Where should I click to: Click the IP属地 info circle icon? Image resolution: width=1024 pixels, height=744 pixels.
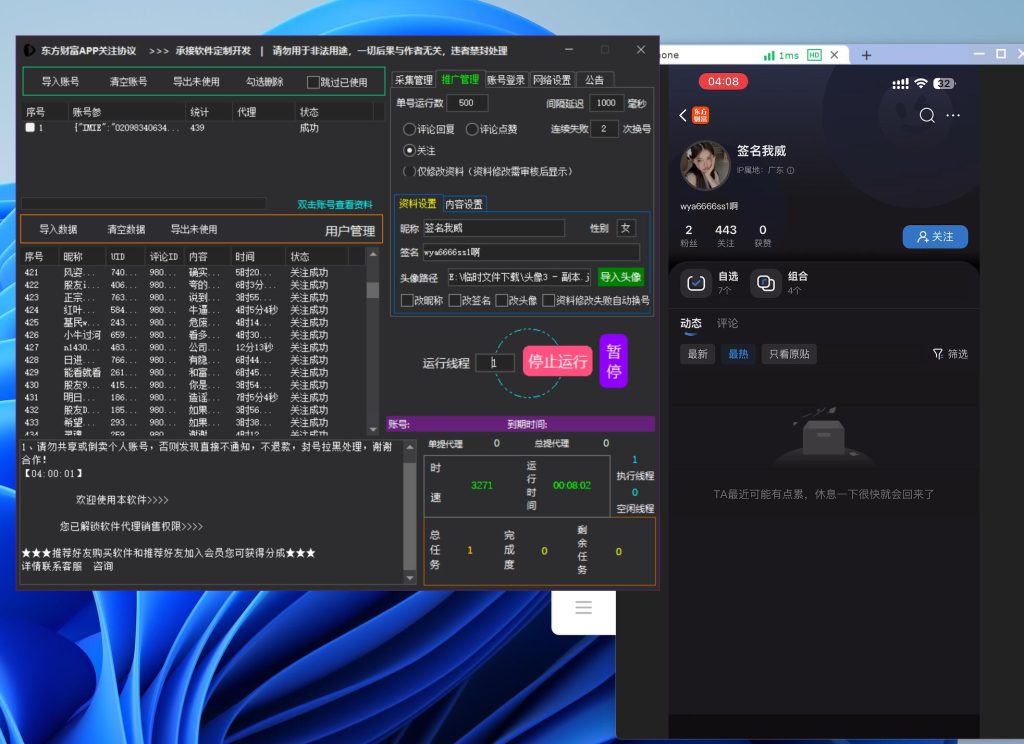[x=790, y=171]
